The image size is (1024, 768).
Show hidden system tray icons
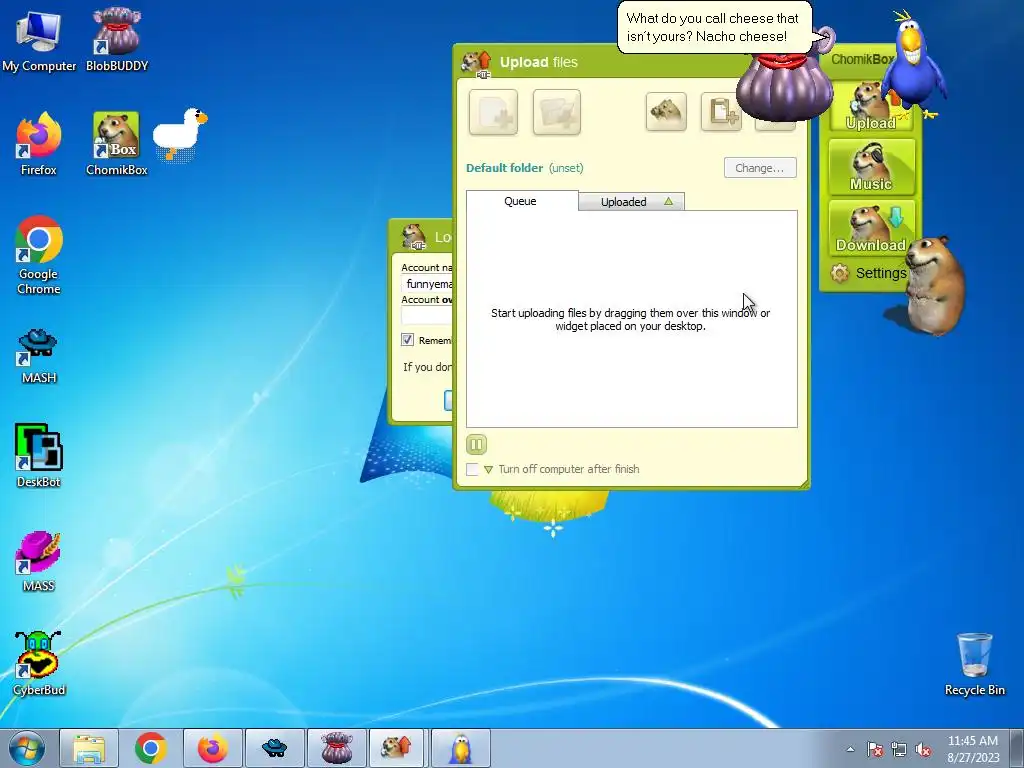coord(850,749)
